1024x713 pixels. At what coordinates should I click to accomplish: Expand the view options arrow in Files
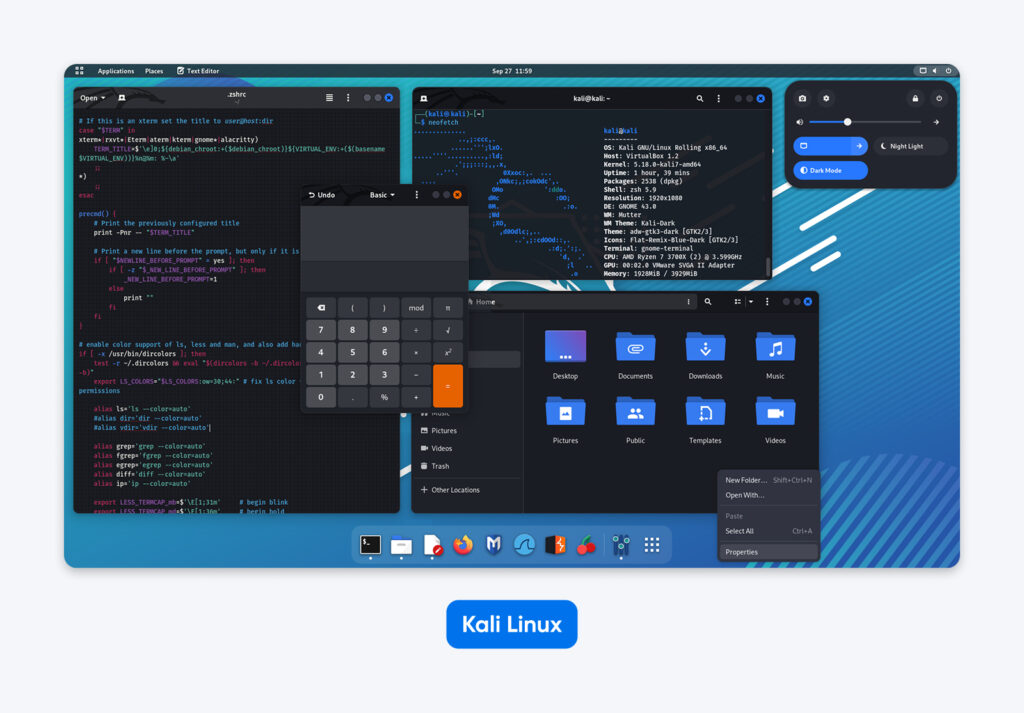click(x=751, y=301)
